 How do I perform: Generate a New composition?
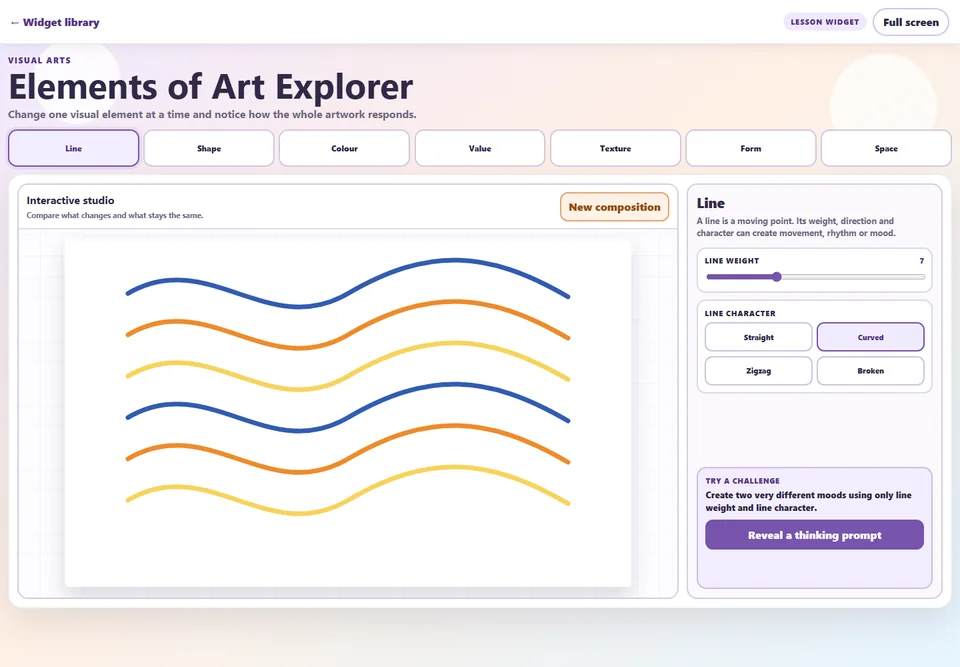(614, 207)
